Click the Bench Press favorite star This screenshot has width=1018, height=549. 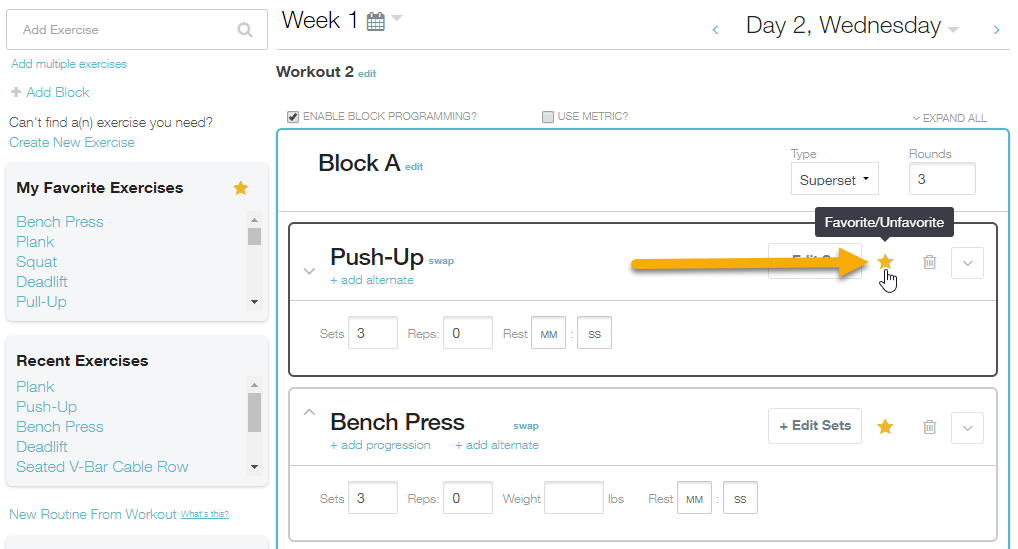[x=885, y=426]
